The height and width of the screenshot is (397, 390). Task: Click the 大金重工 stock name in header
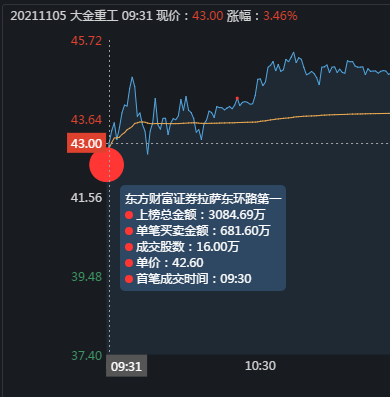(94, 16)
